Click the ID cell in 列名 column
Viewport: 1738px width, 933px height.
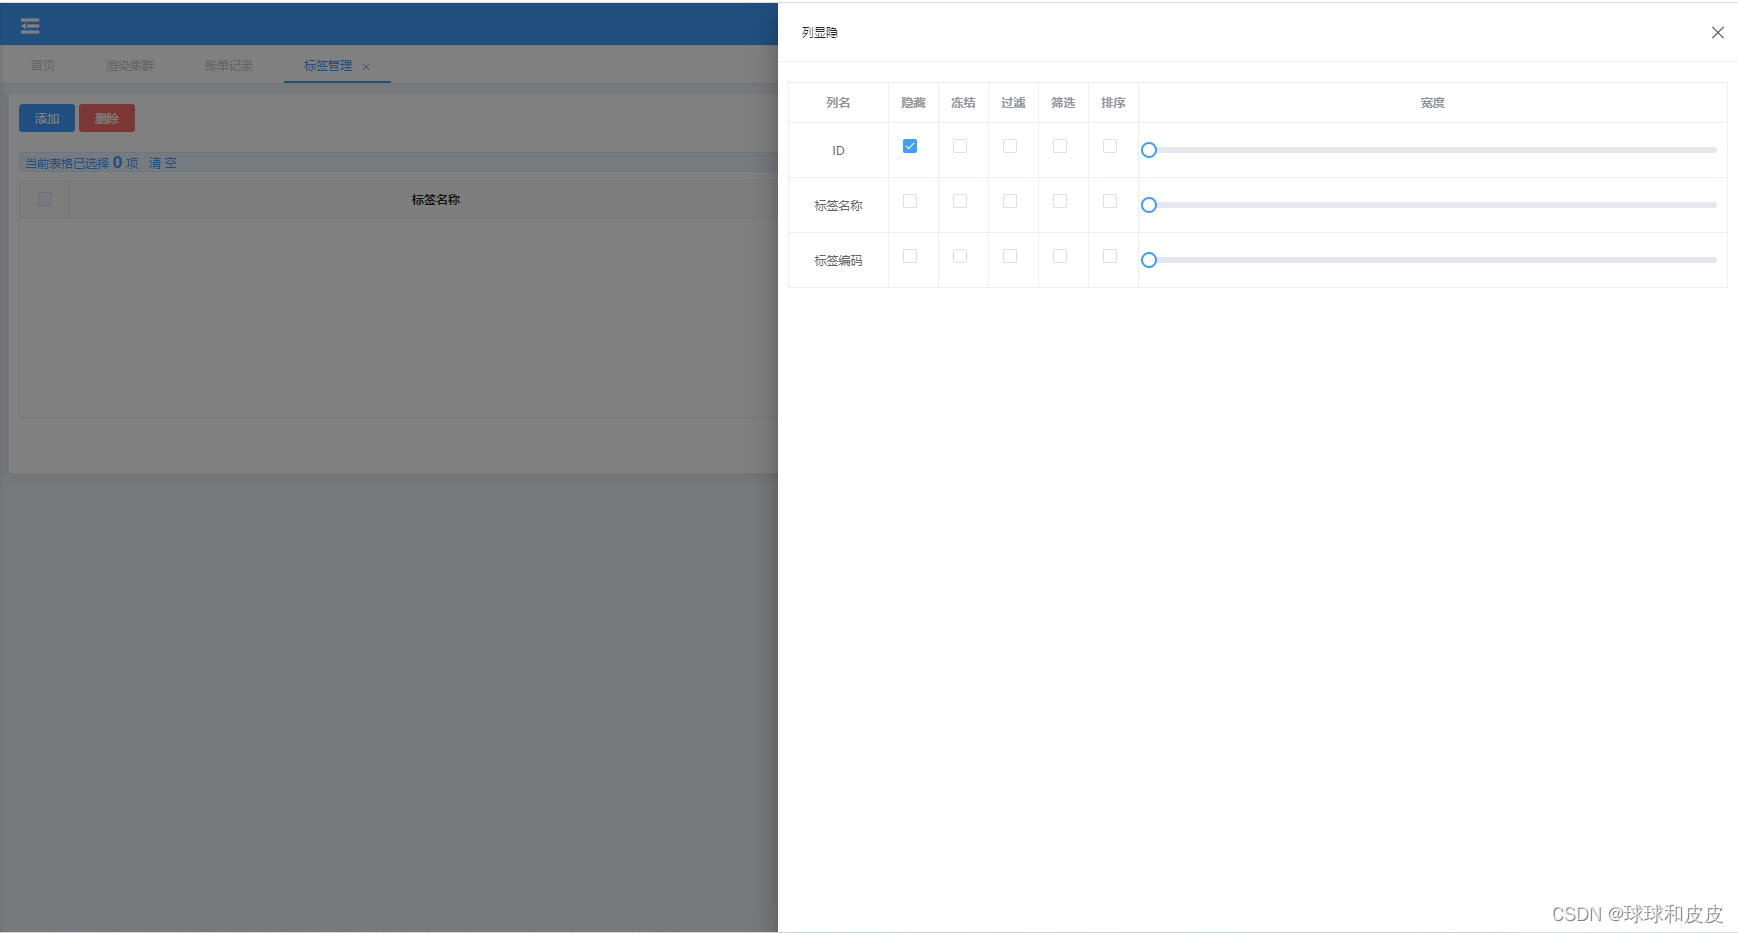(838, 151)
